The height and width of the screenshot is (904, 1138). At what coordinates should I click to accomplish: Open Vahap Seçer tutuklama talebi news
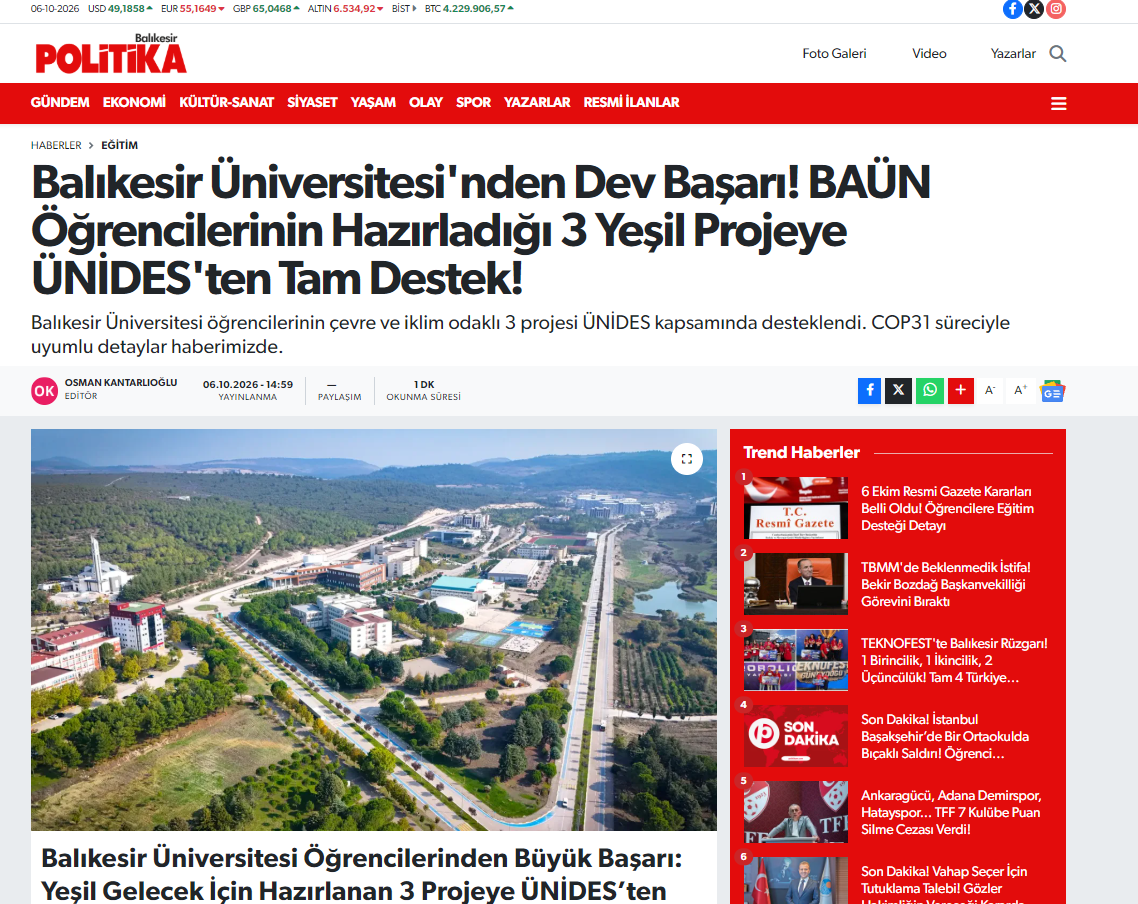click(943, 882)
